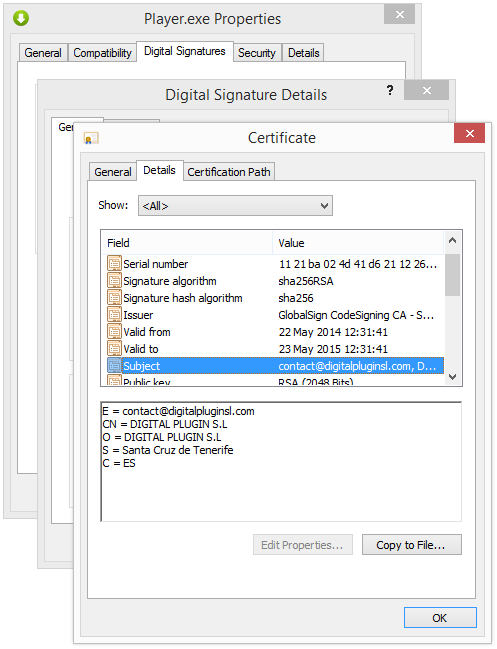497x649 pixels.
Task: Select the Serial number row
Action: (x=273, y=264)
